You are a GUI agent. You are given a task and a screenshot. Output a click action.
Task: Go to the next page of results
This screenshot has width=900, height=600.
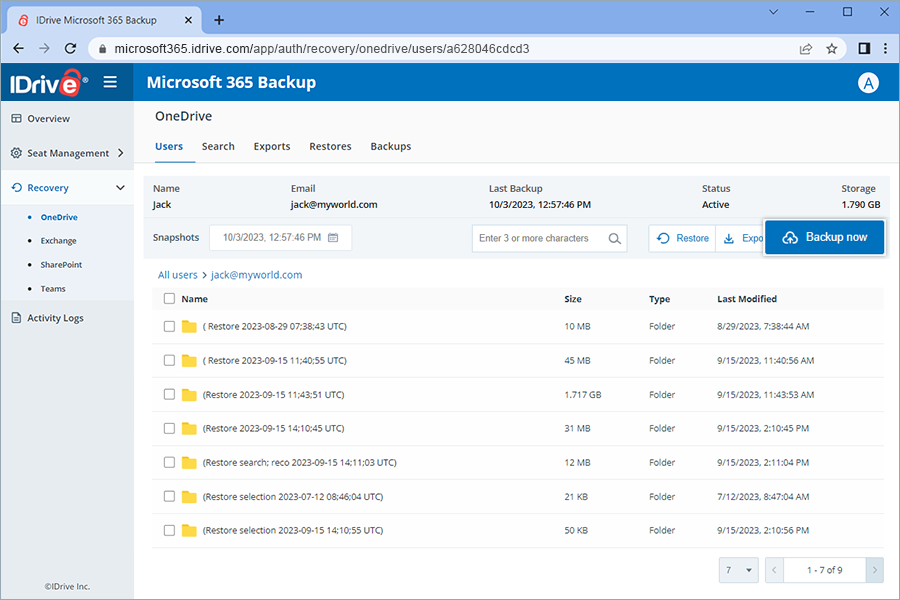pos(875,570)
